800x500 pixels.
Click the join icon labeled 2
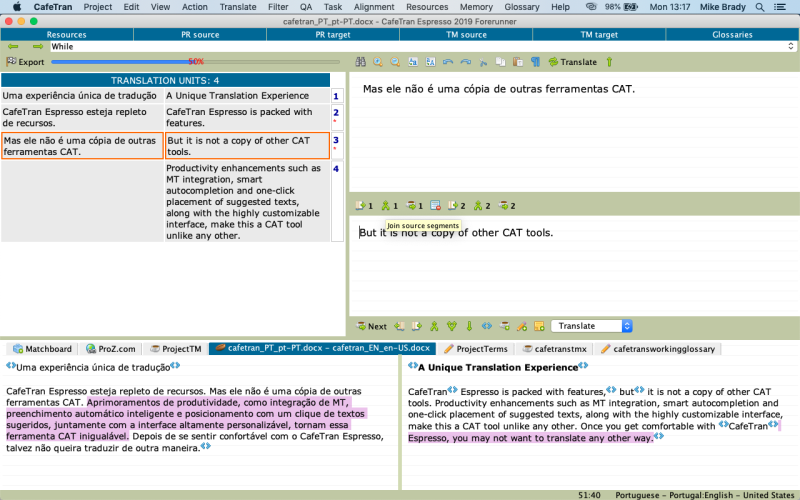[x=482, y=206]
